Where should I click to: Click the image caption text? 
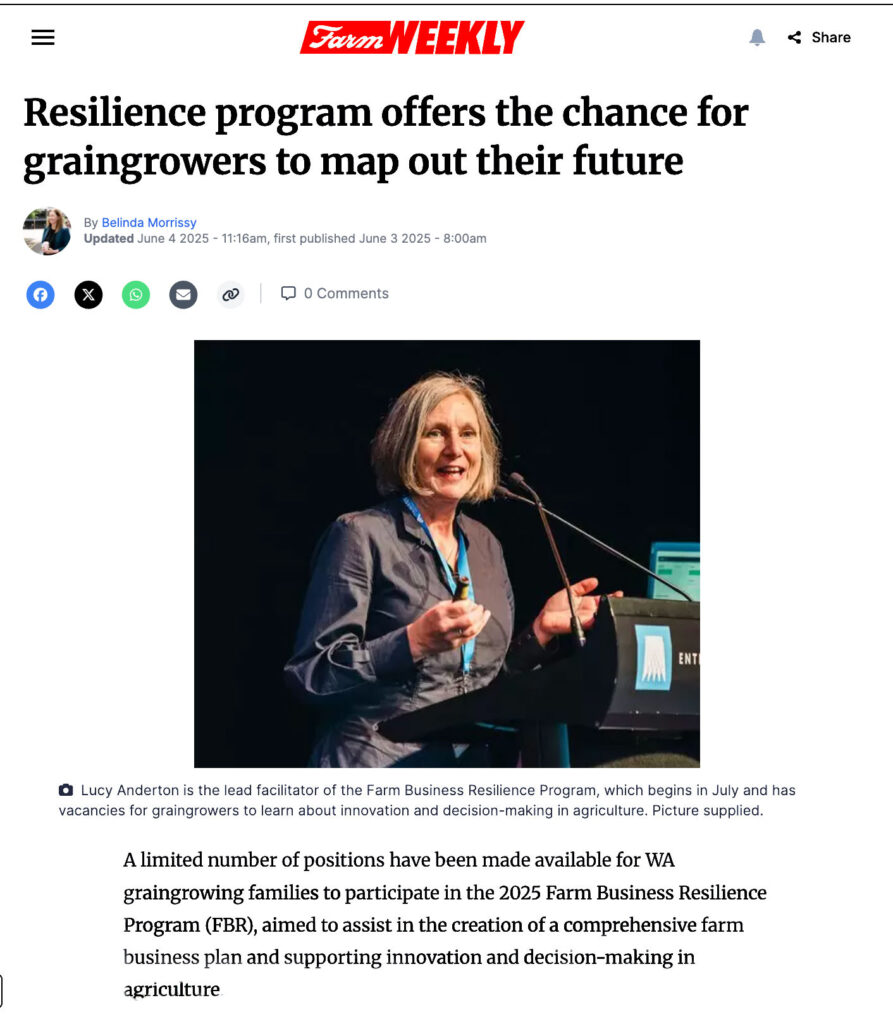point(427,800)
